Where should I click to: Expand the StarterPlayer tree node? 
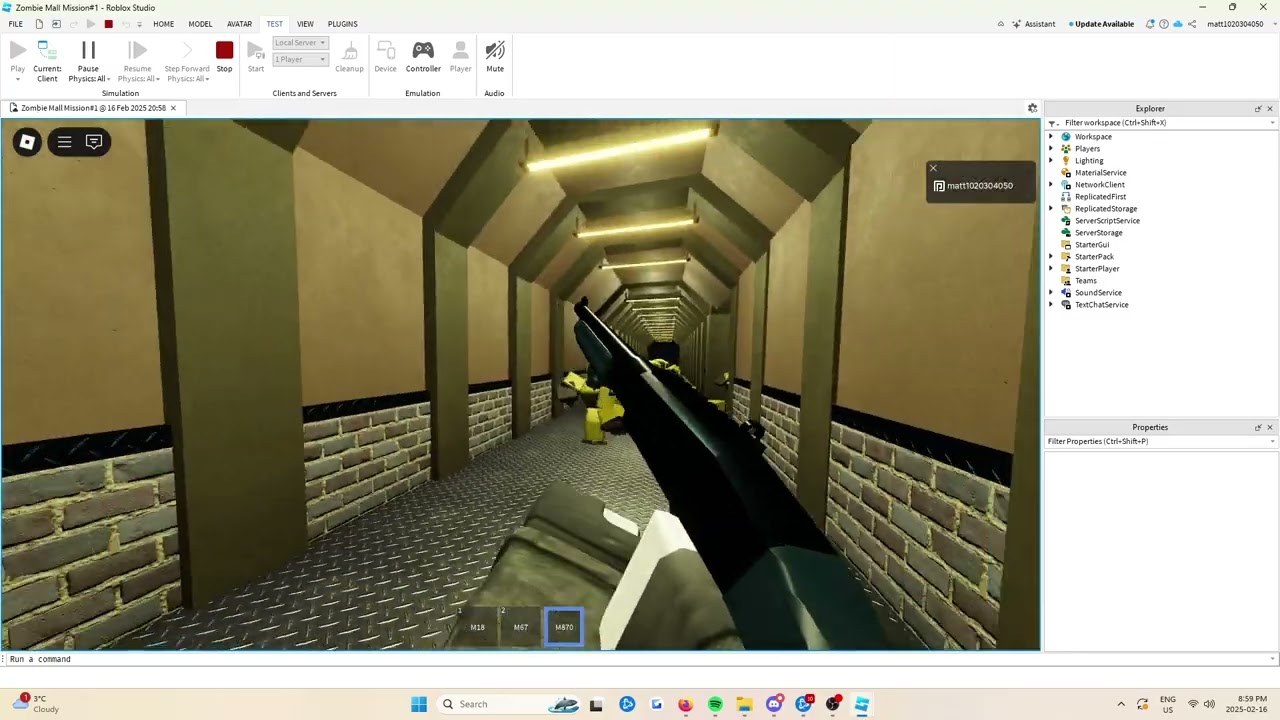[x=1051, y=269]
